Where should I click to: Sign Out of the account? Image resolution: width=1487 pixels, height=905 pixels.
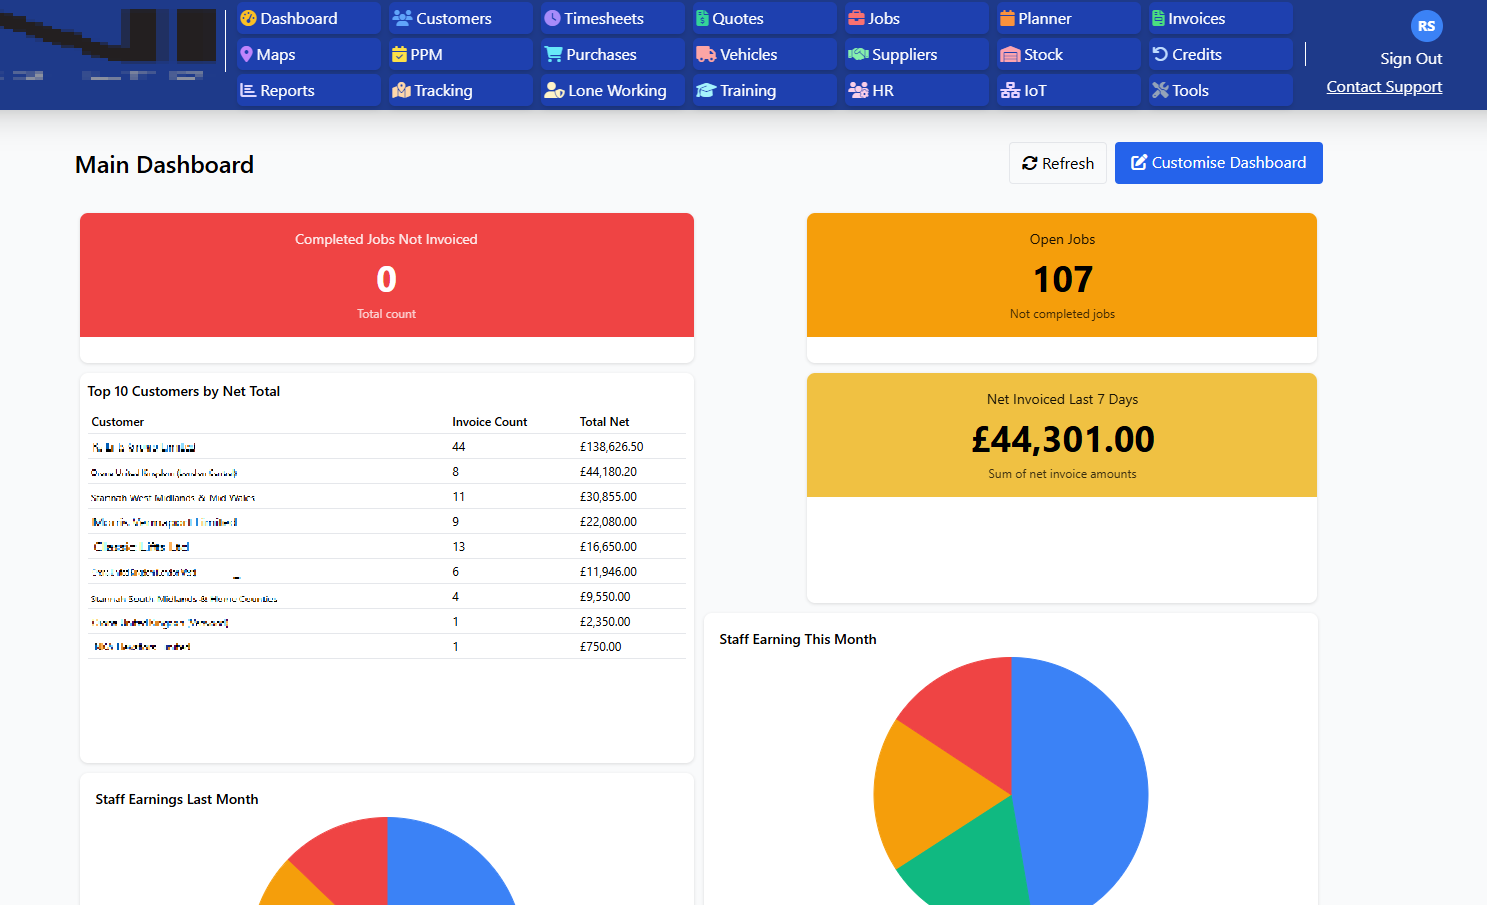point(1411,59)
